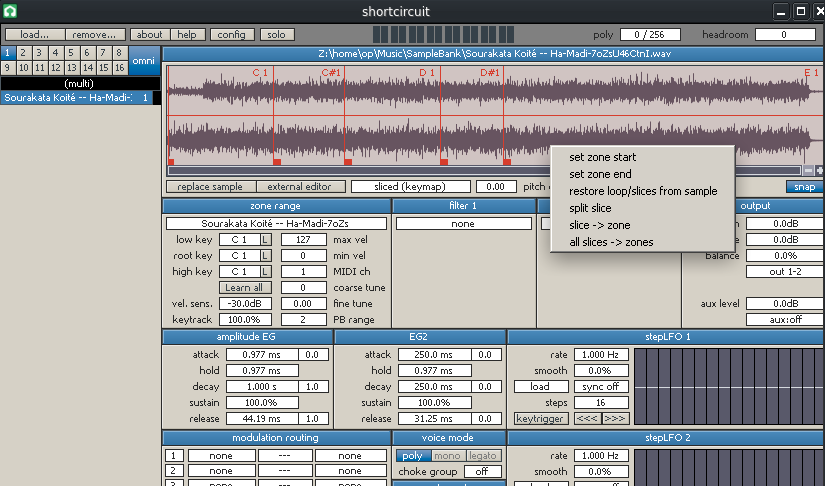The height and width of the screenshot is (486, 825).
Task: Click the stepLFO 1 step graph
Action: coord(729,387)
